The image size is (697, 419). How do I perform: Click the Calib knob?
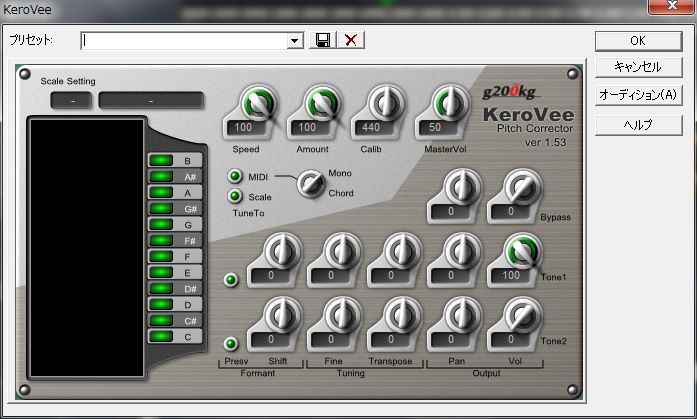387,104
